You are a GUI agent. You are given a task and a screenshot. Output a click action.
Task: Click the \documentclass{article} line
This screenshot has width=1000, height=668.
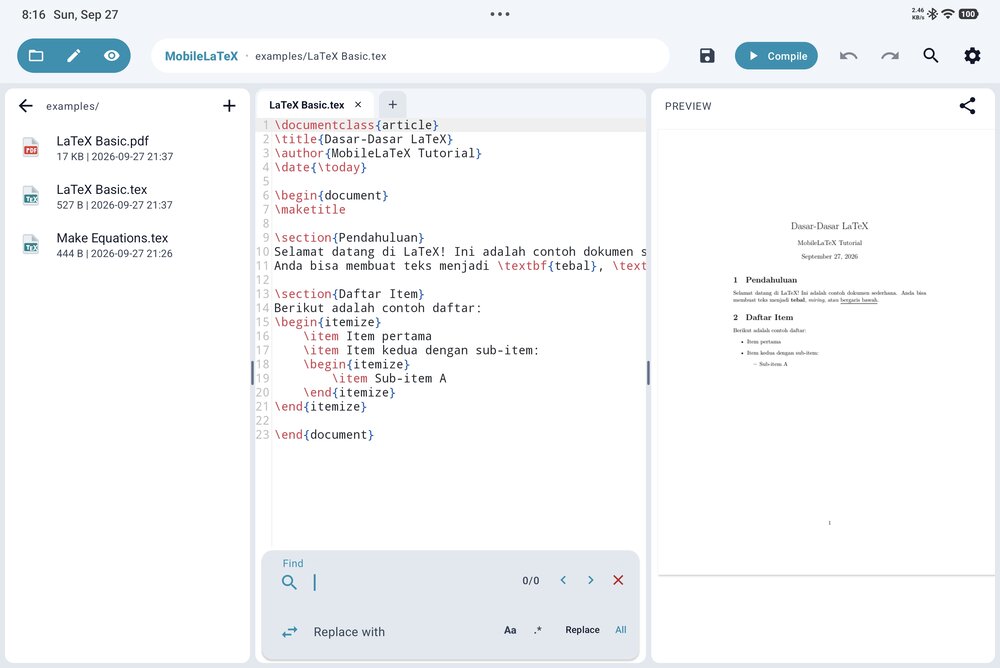[357, 125]
